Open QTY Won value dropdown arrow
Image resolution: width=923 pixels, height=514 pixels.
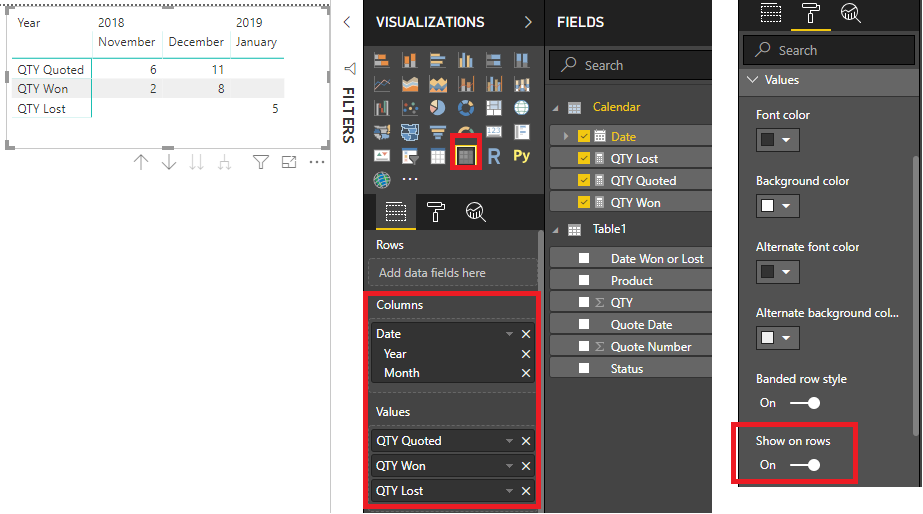point(509,466)
